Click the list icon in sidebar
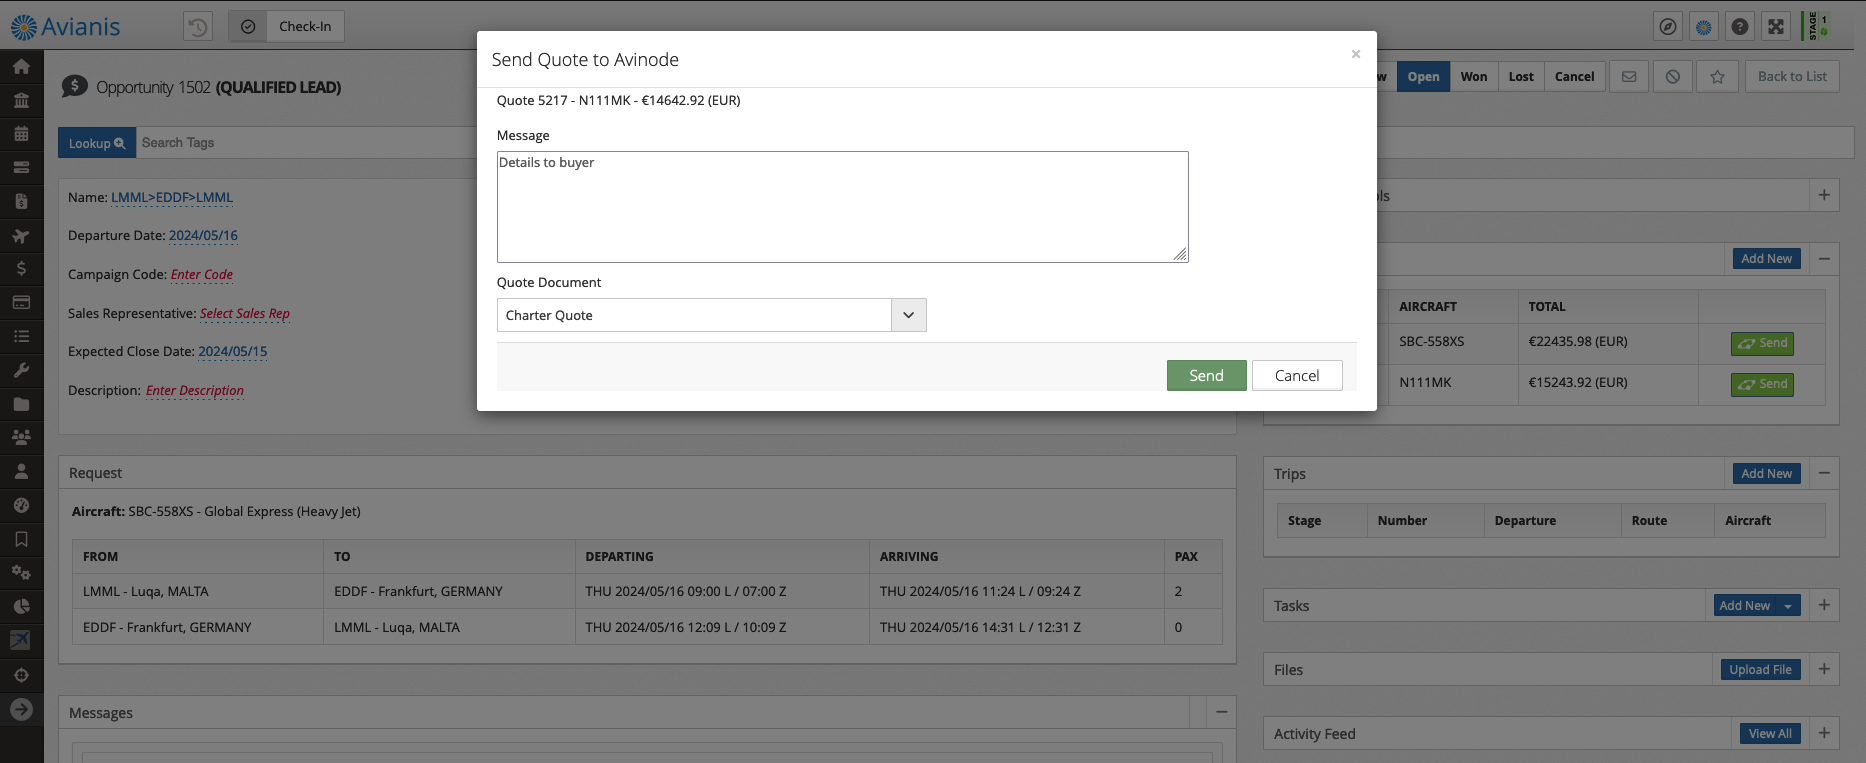 (21, 336)
